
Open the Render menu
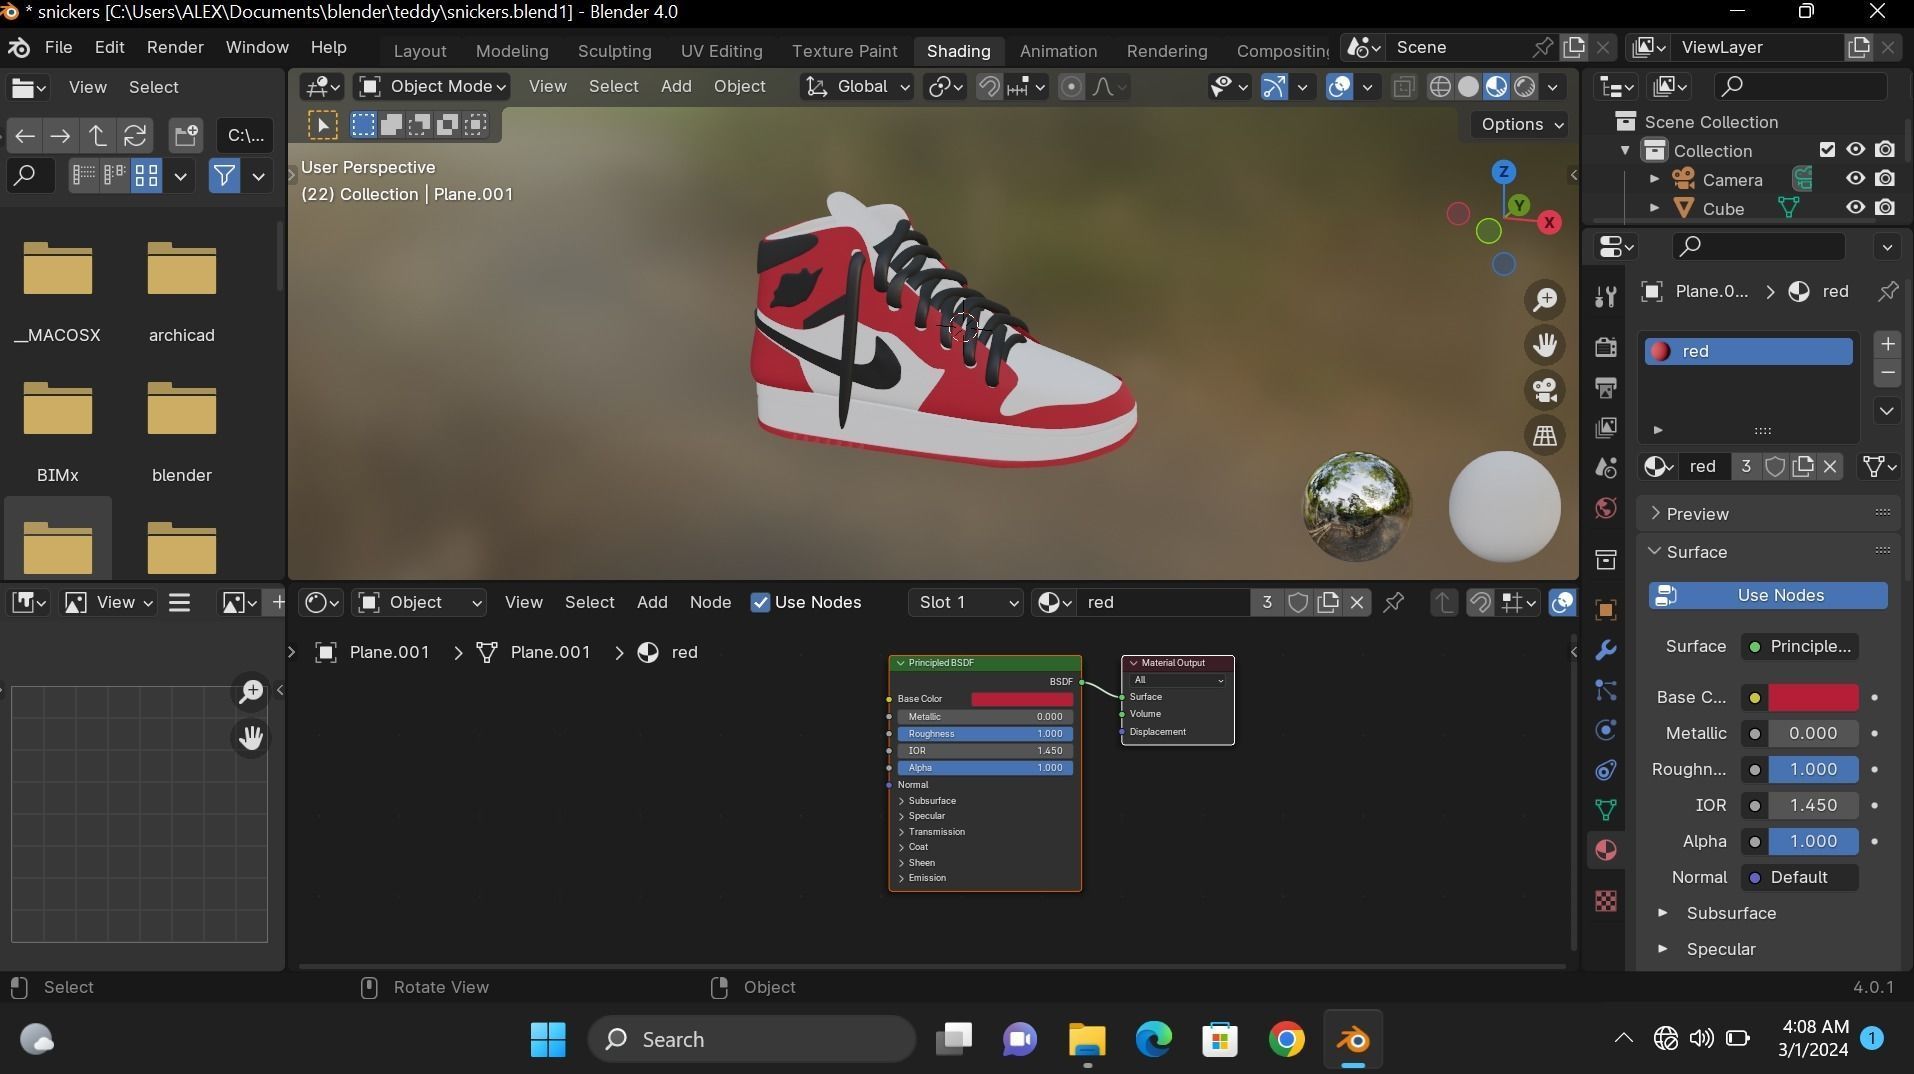point(175,48)
